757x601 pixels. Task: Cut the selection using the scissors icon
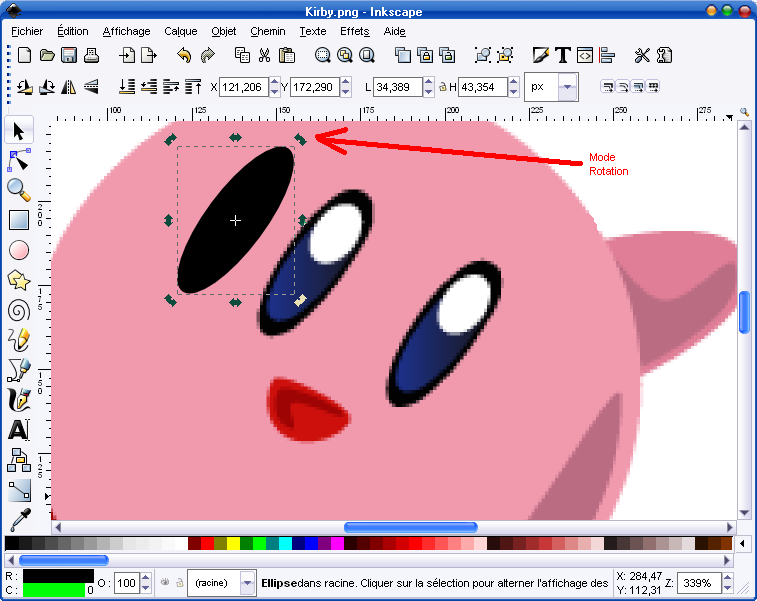pyautogui.click(x=264, y=56)
